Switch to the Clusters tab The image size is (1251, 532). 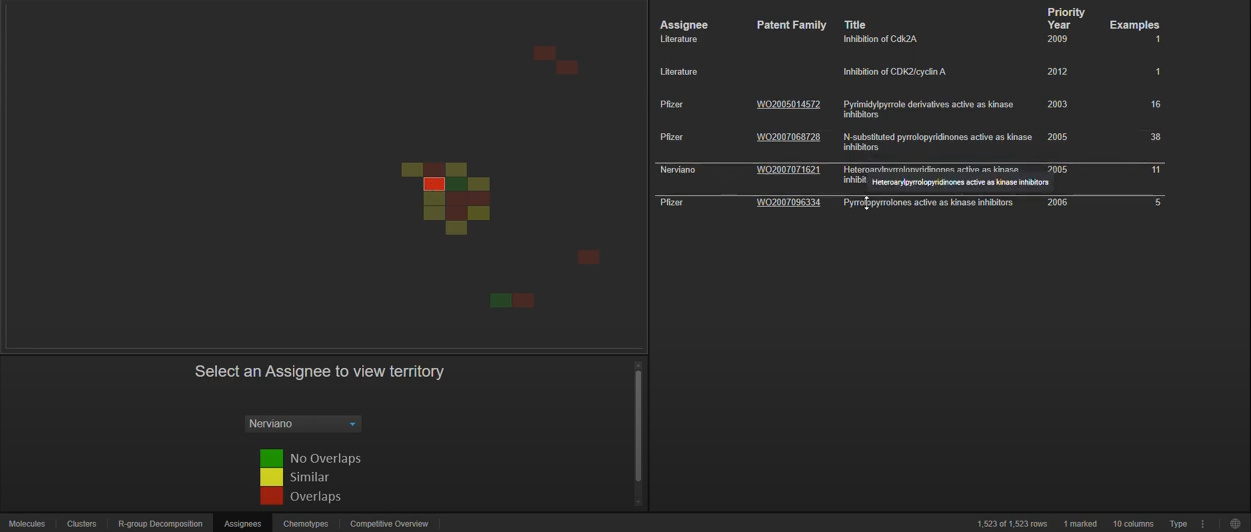pyautogui.click(x=82, y=524)
